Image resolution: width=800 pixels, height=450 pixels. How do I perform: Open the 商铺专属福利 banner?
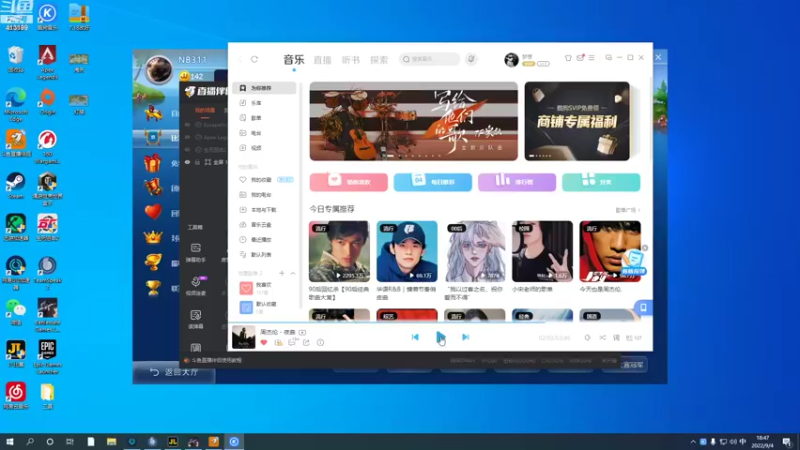577,121
